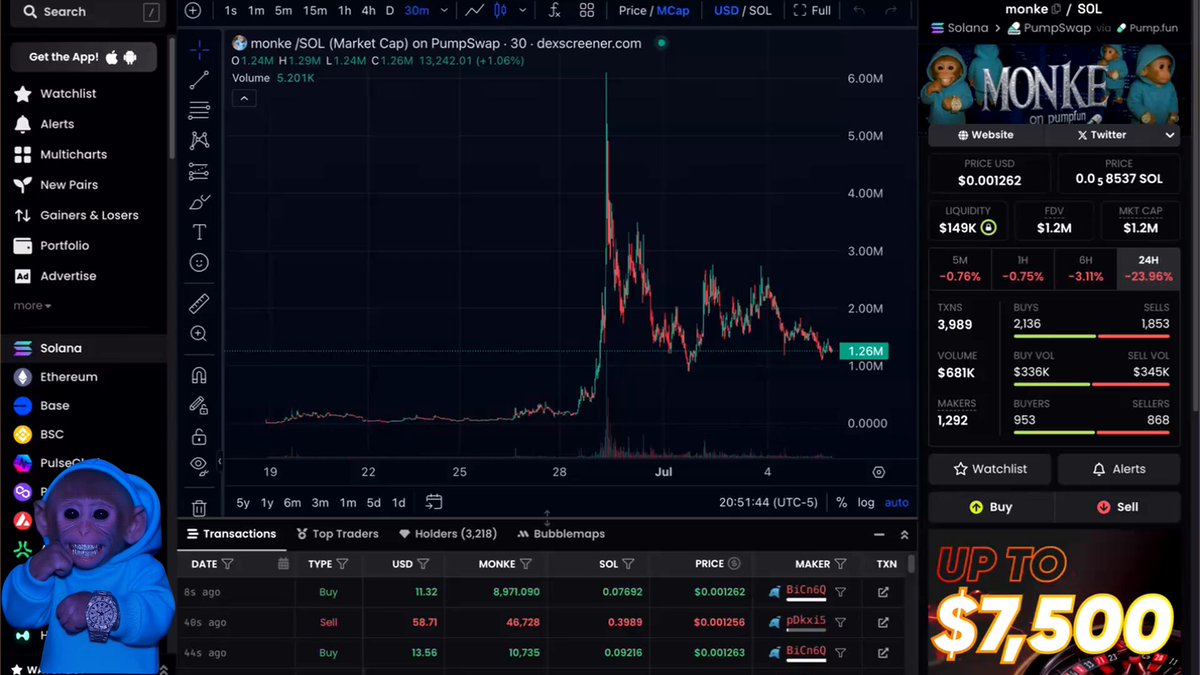Activate the zoom in tool

coord(199,334)
